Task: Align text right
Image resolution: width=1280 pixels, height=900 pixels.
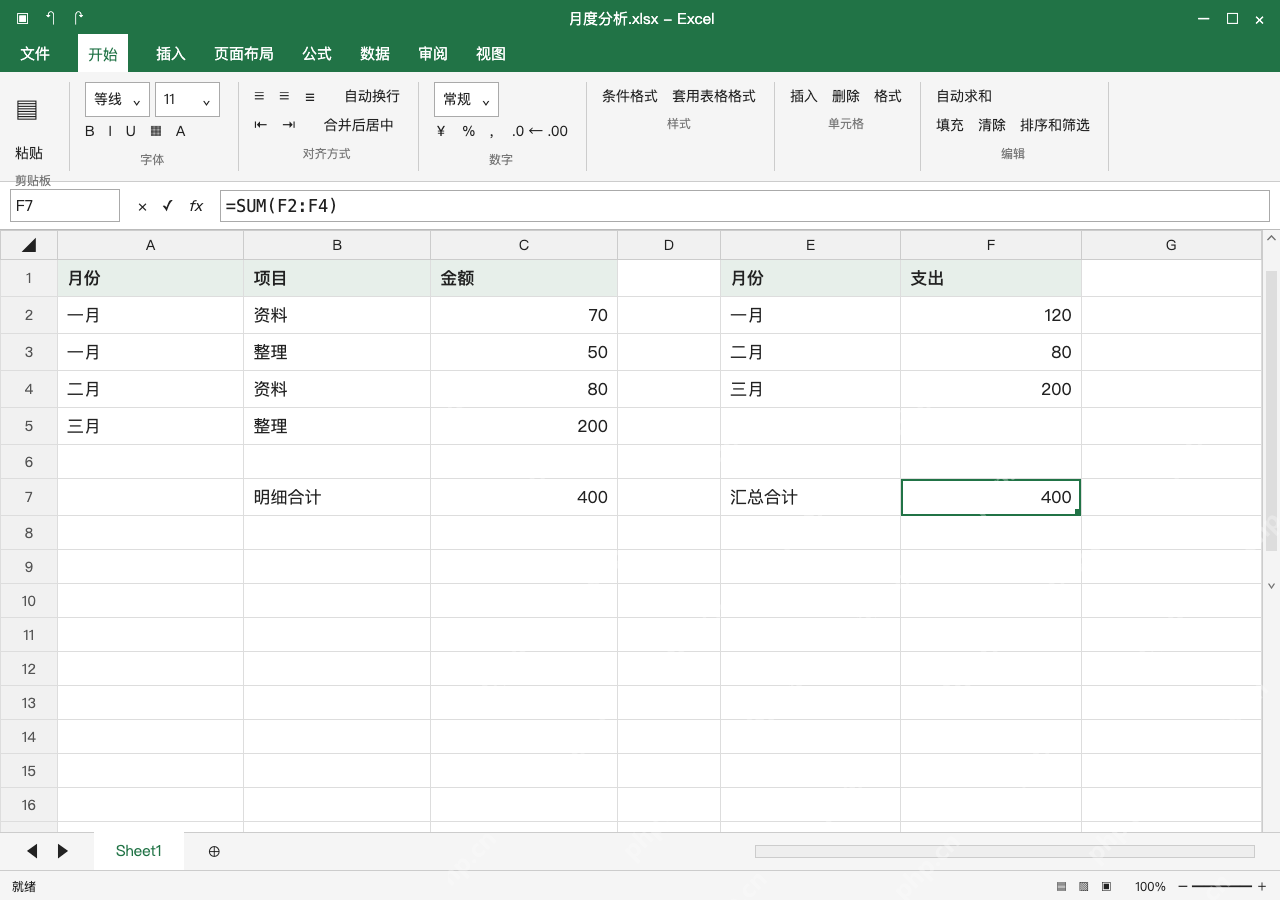Action: pos(310,96)
